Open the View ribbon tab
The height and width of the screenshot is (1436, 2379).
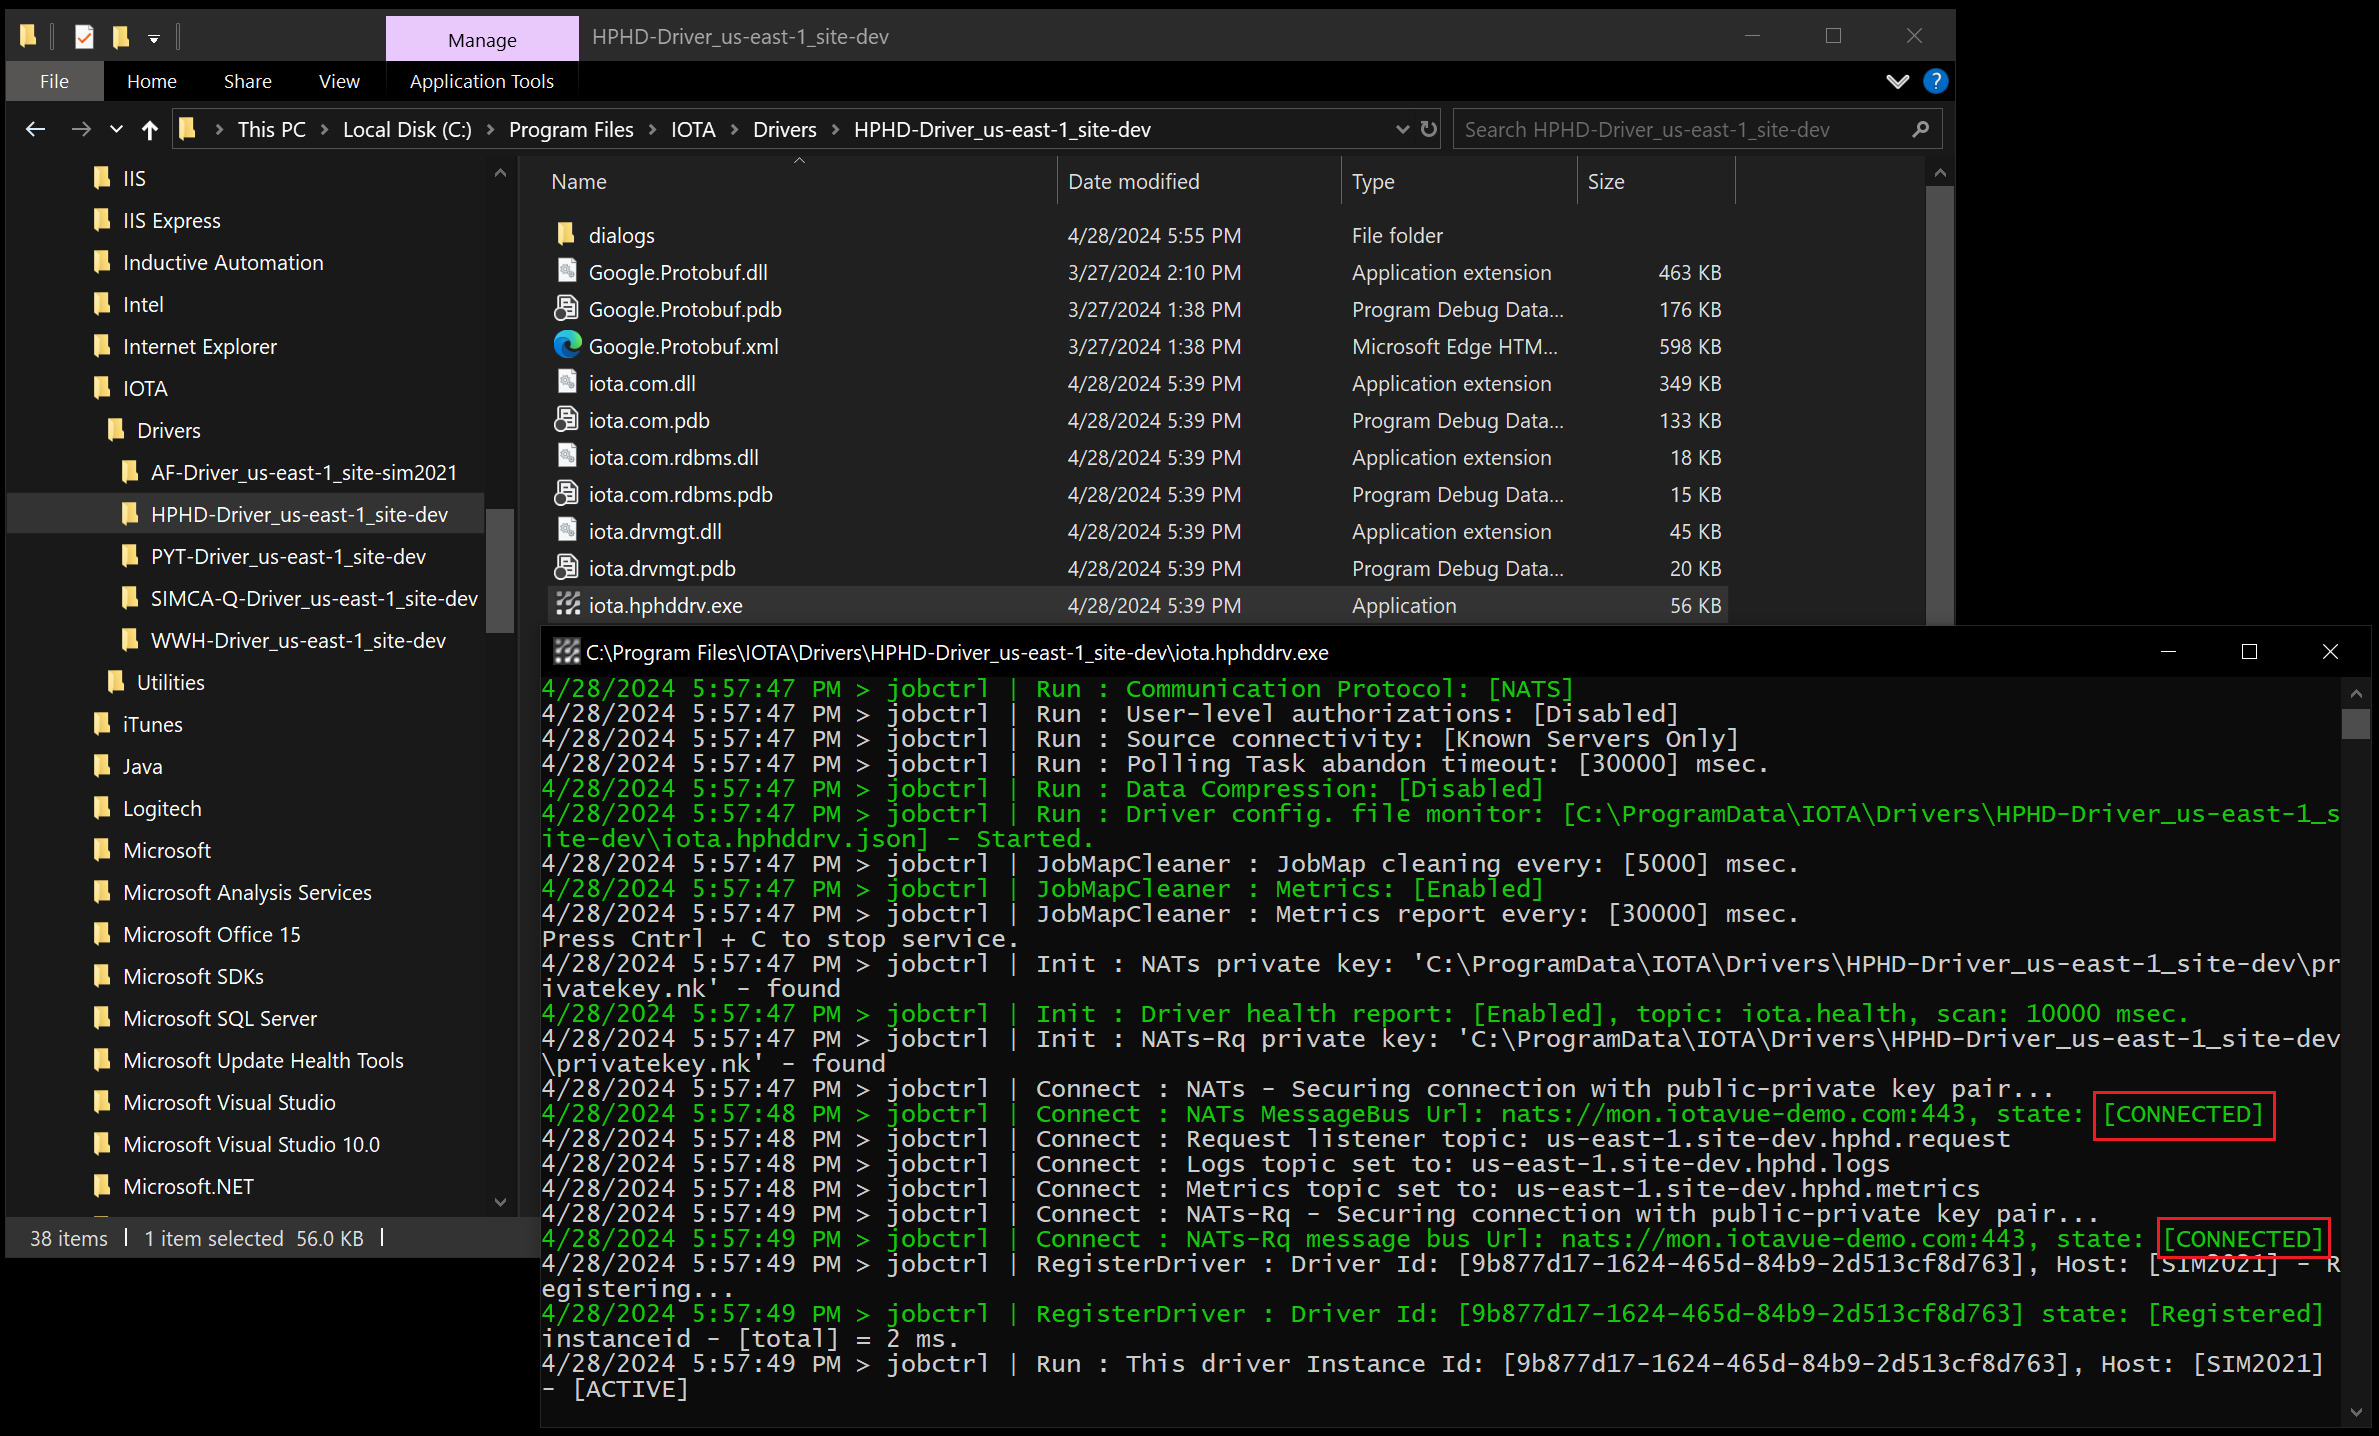coord(339,81)
